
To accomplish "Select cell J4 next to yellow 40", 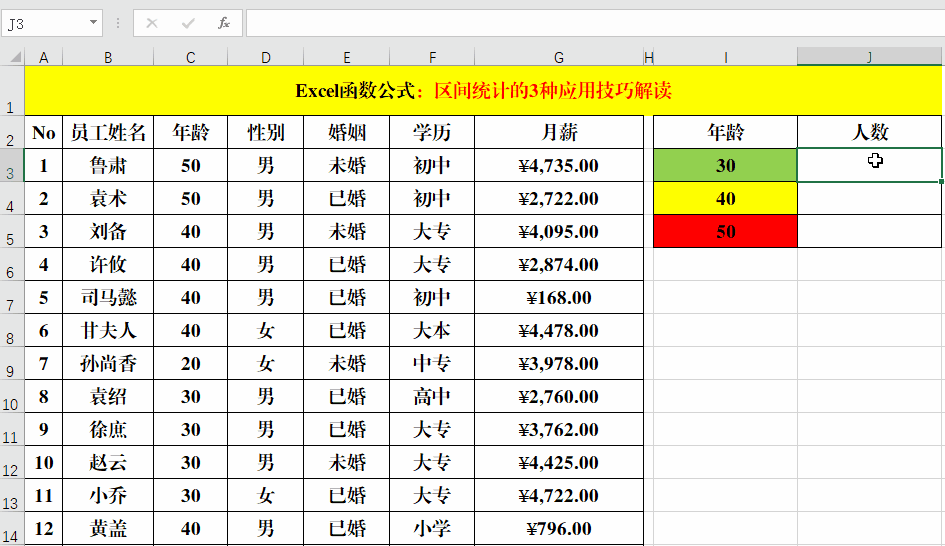I will pos(869,198).
